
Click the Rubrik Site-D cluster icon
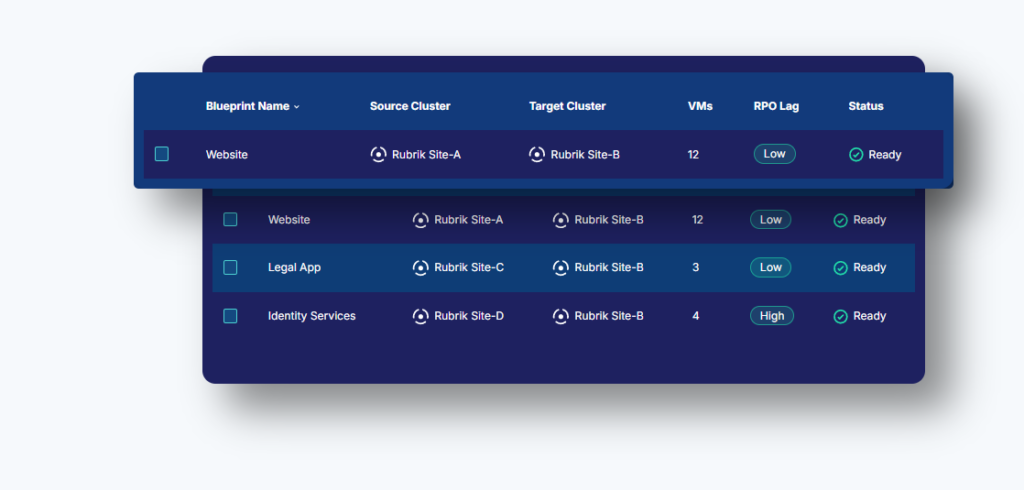(420, 316)
